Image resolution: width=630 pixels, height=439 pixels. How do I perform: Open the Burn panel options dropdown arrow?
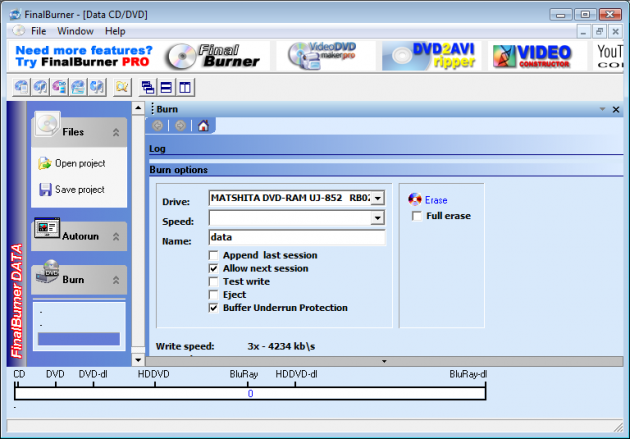602,109
